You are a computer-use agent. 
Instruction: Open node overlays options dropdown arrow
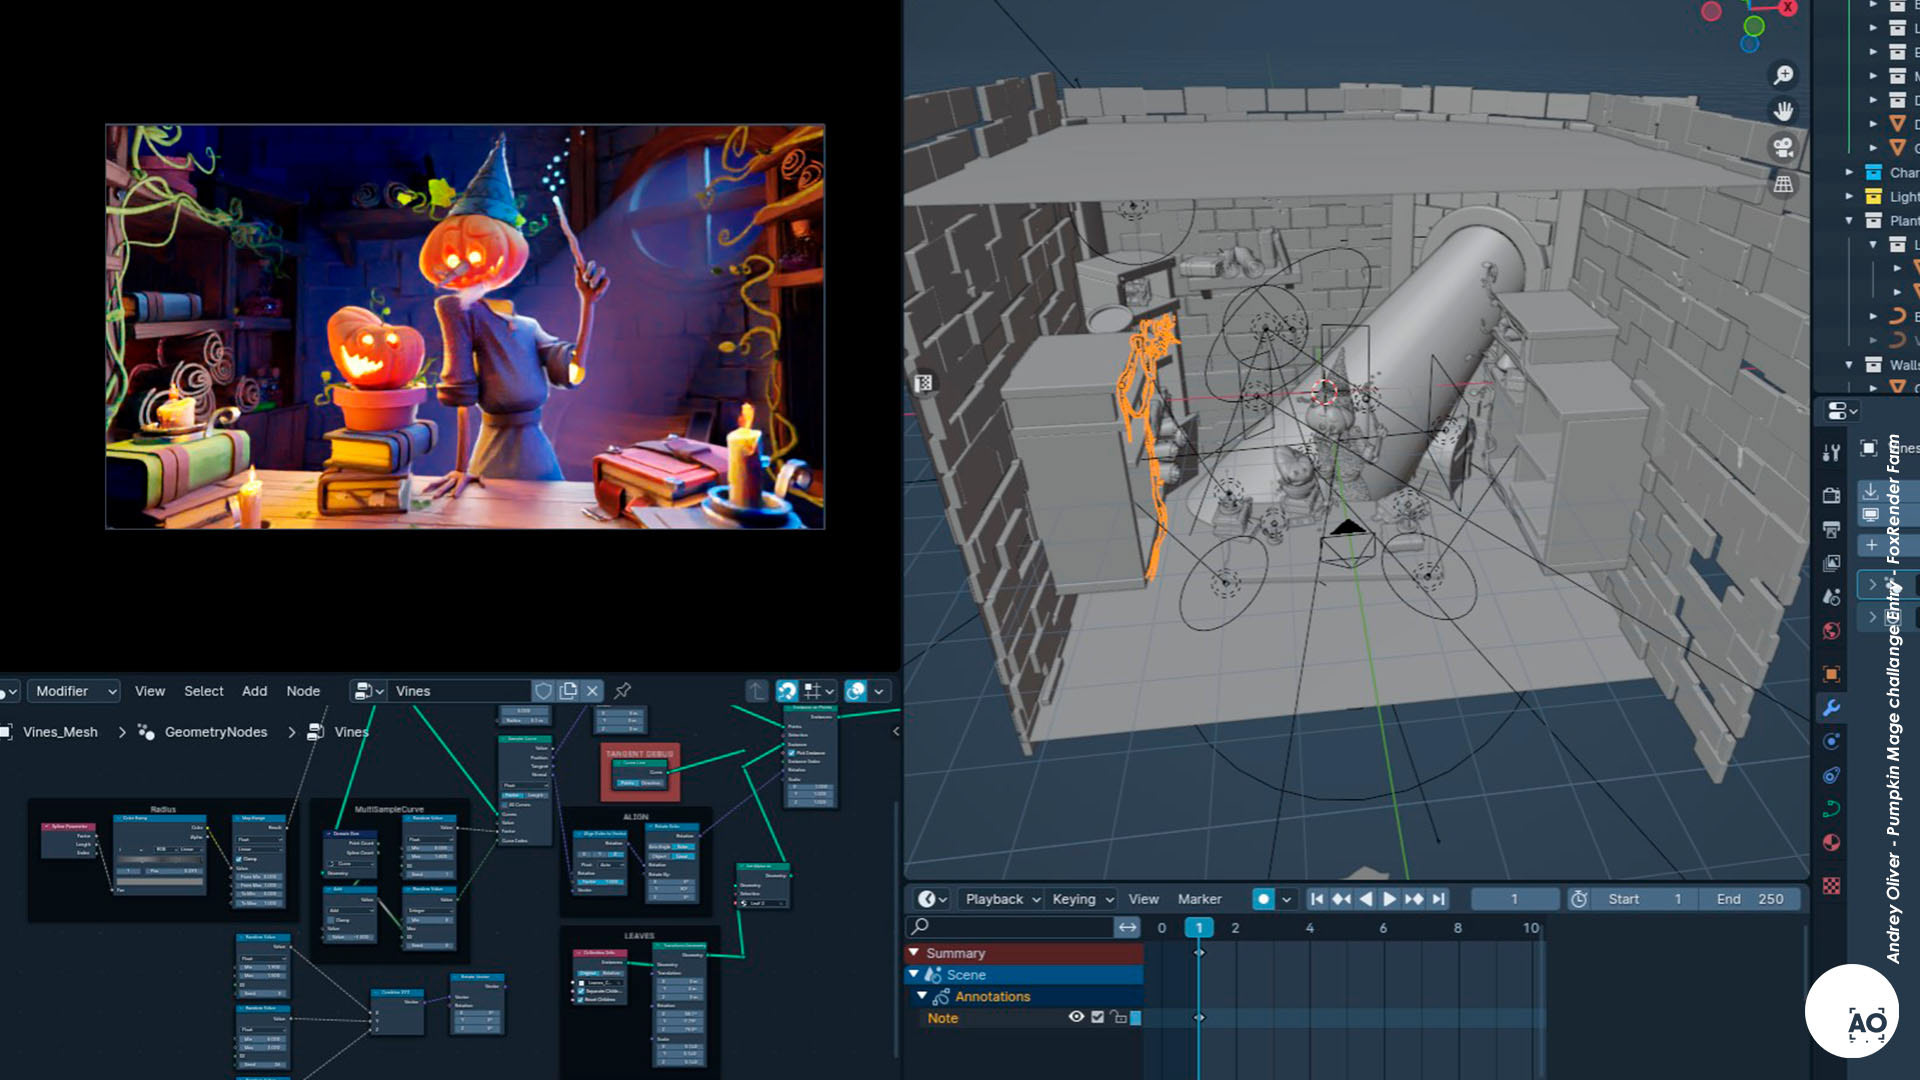[879, 691]
